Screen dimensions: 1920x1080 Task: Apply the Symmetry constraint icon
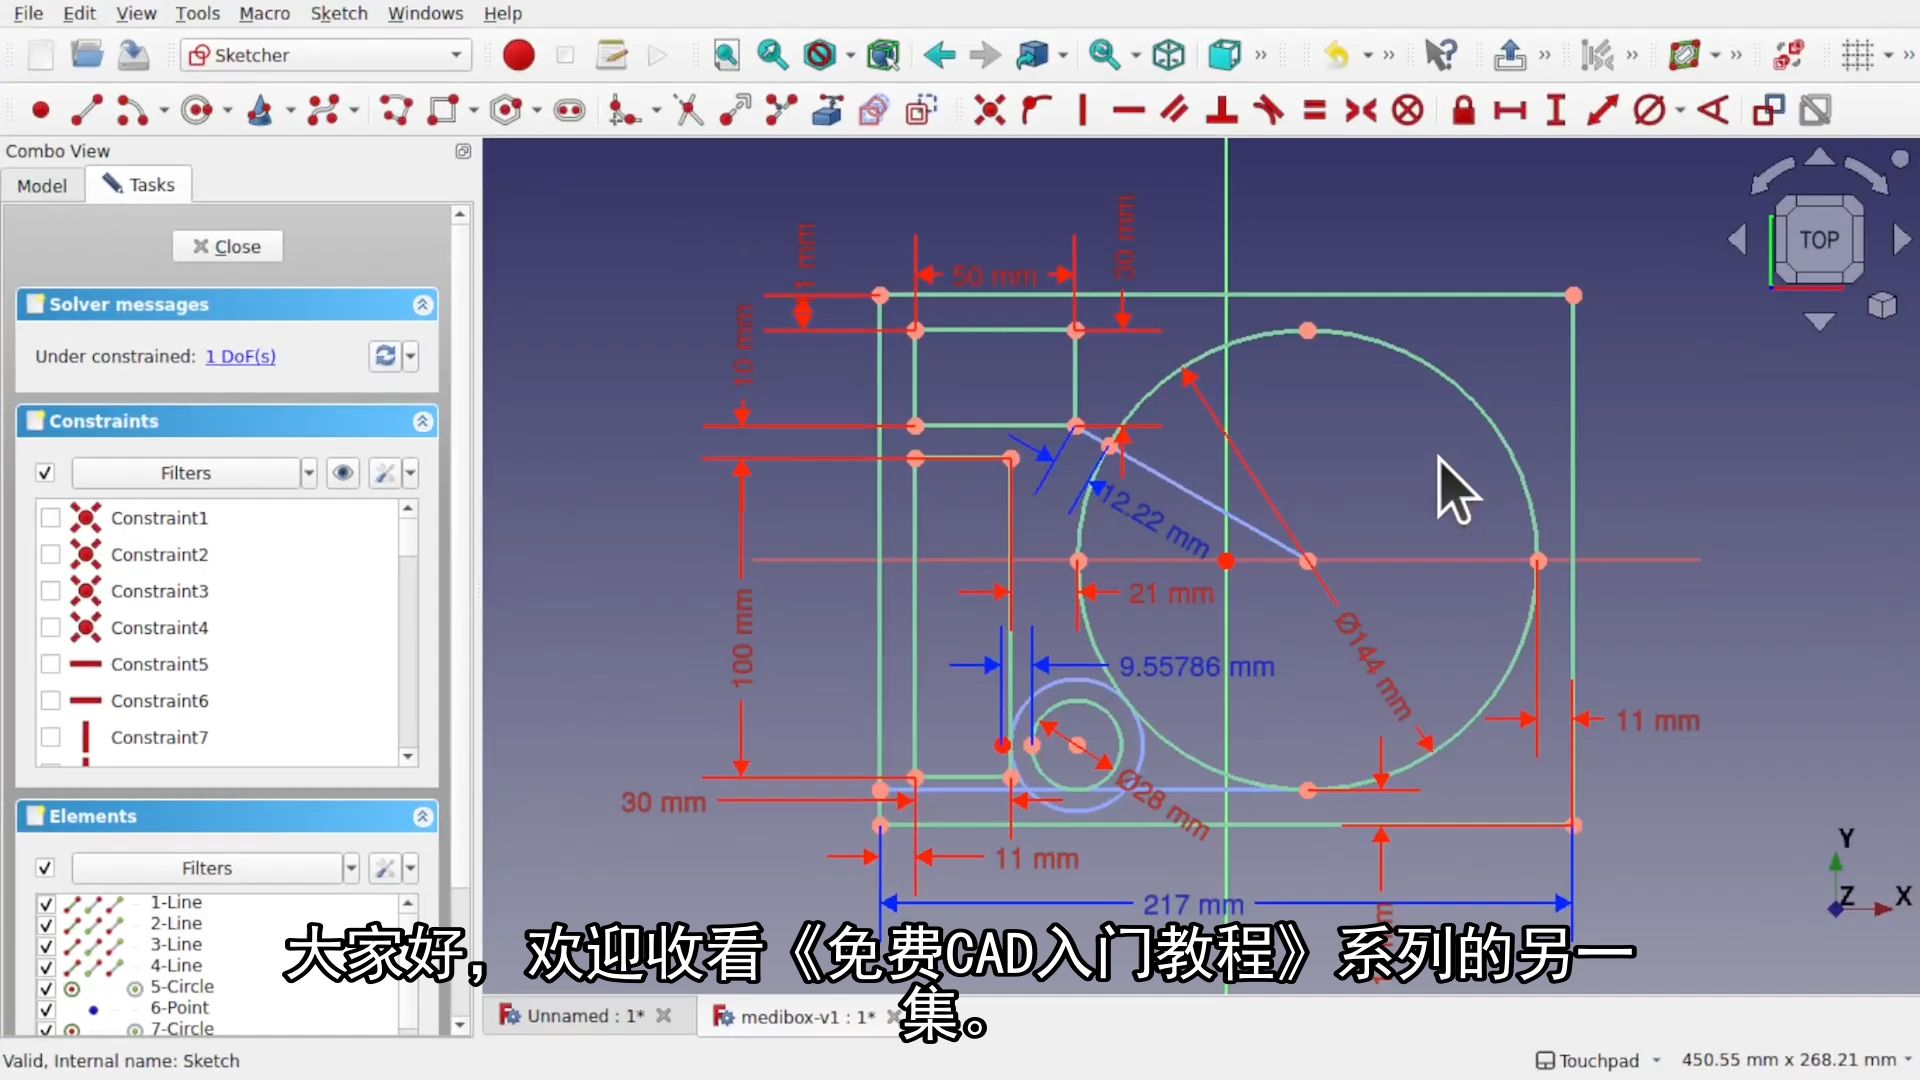pyautogui.click(x=1361, y=110)
